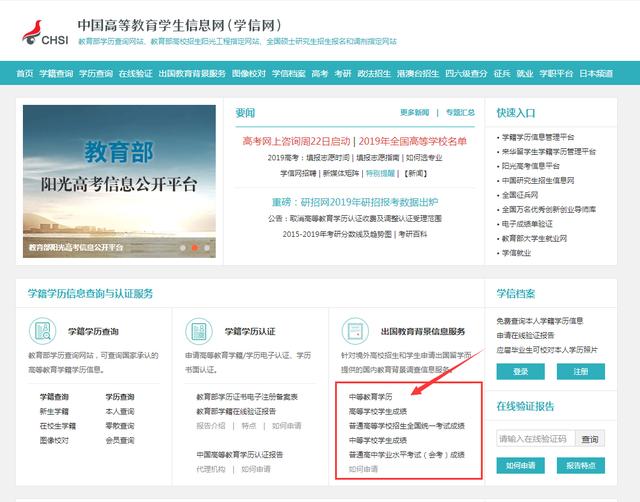The height and width of the screenshot is (502, 640).
Task: Open 全国万名优秀创新创业导师库 quick link
Action: pyautogui.click(x=549, y=209)
